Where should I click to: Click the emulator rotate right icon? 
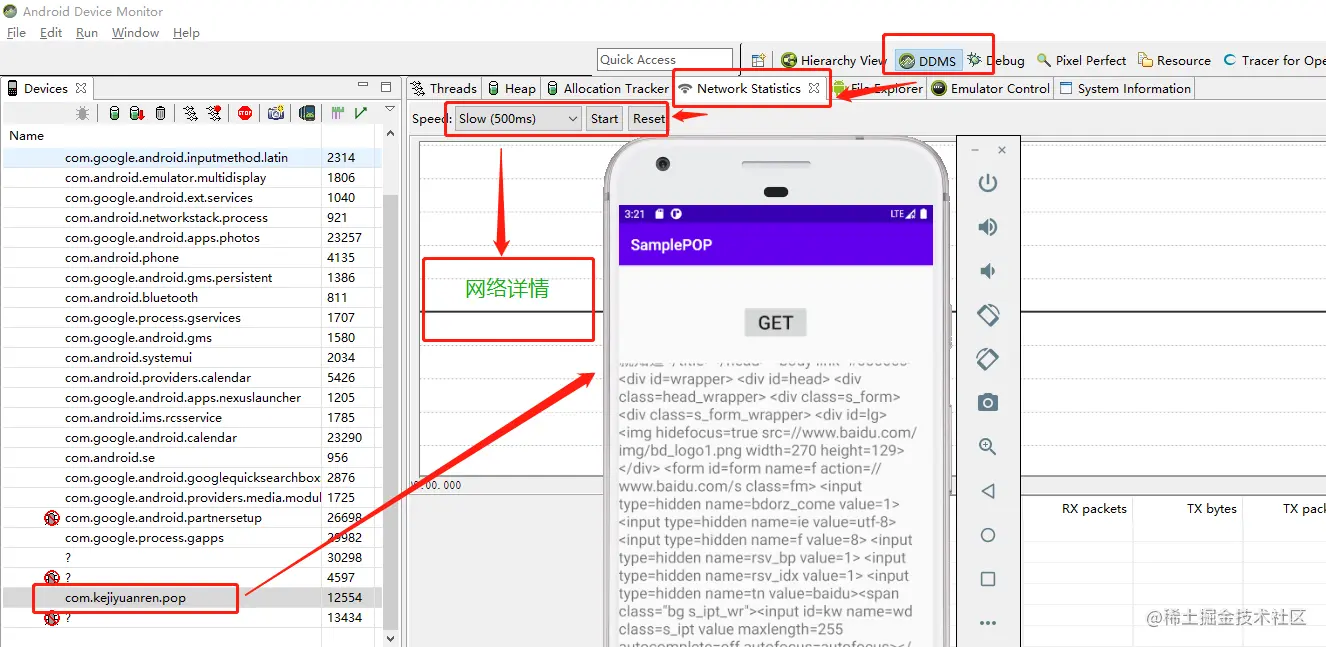click(988, 359)
